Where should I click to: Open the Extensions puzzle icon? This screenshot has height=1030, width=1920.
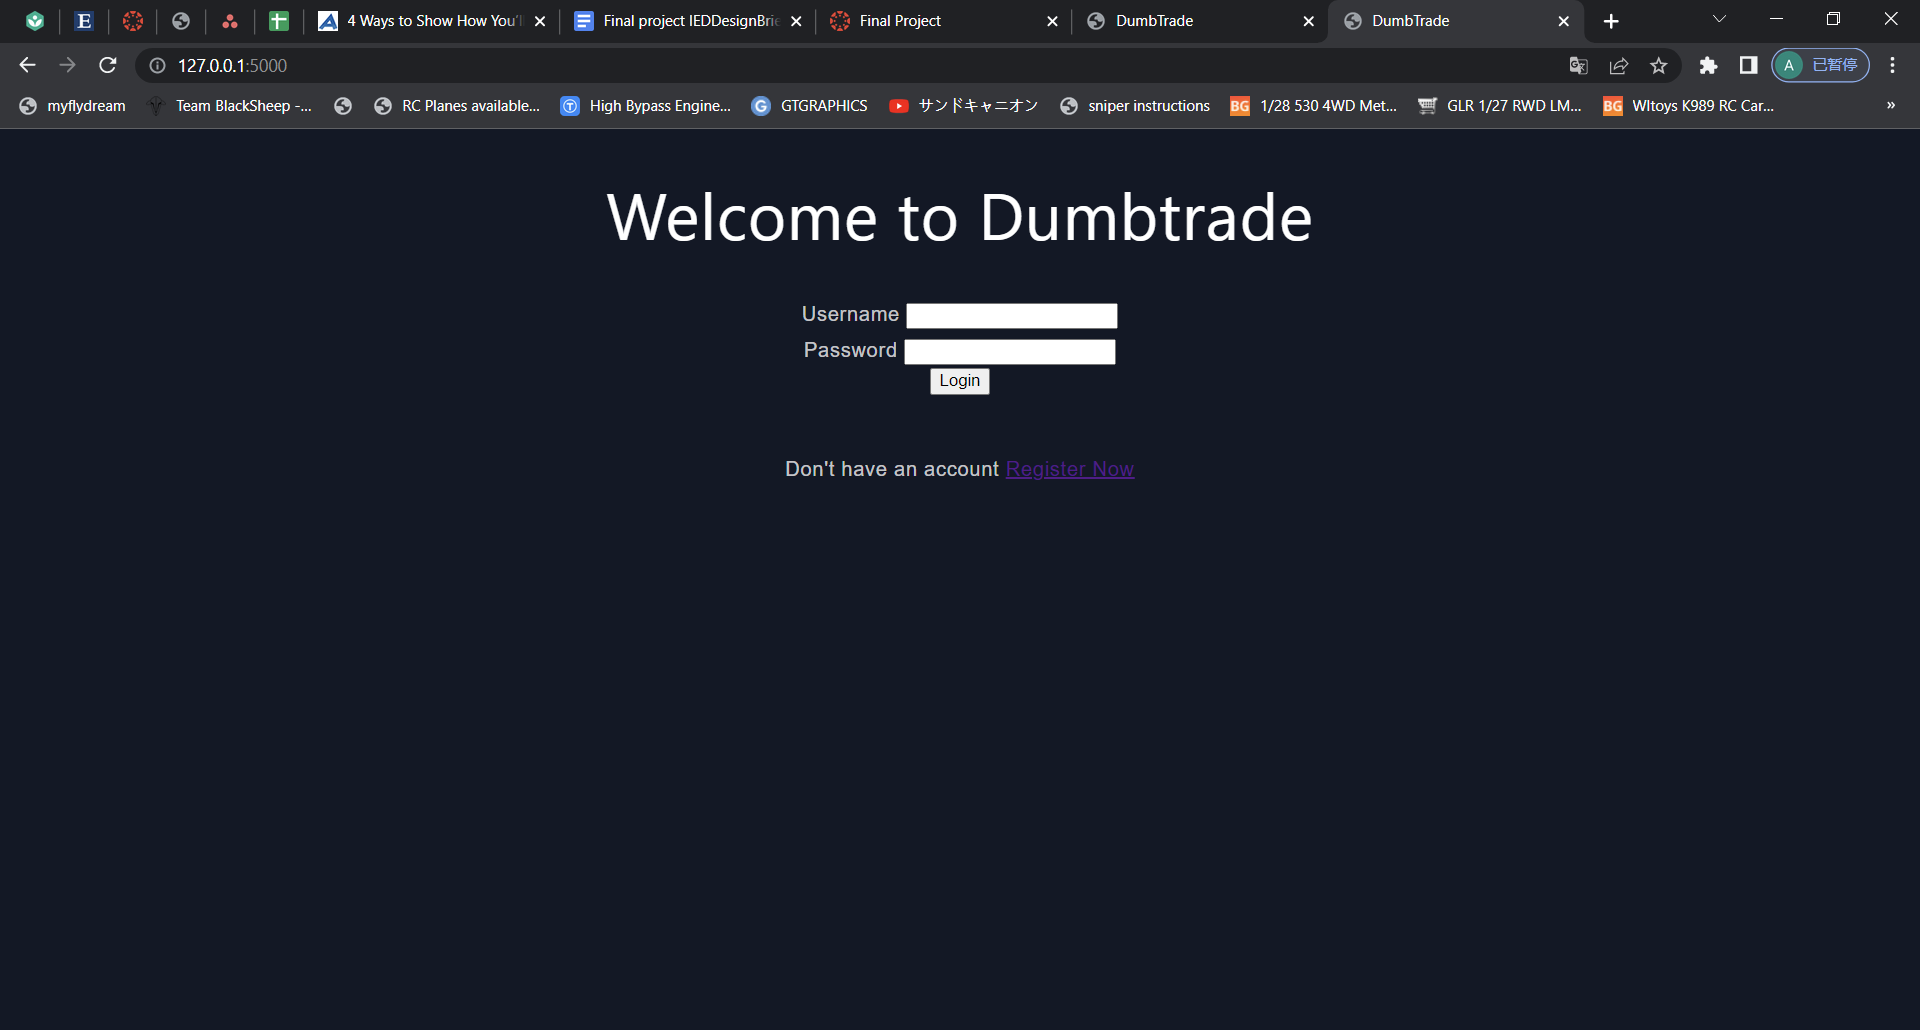tap(1708, 65)
